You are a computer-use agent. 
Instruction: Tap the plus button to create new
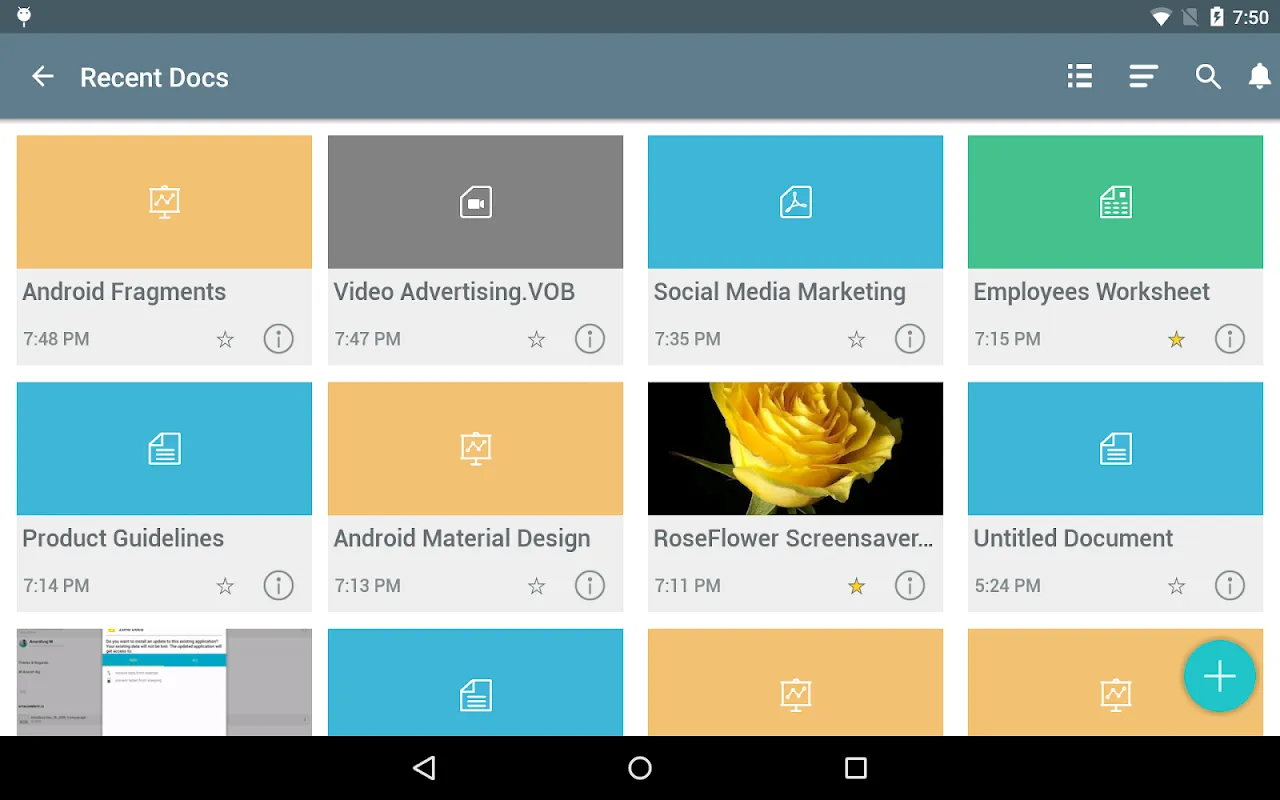pyautogui.click(x=1219, y=677)
